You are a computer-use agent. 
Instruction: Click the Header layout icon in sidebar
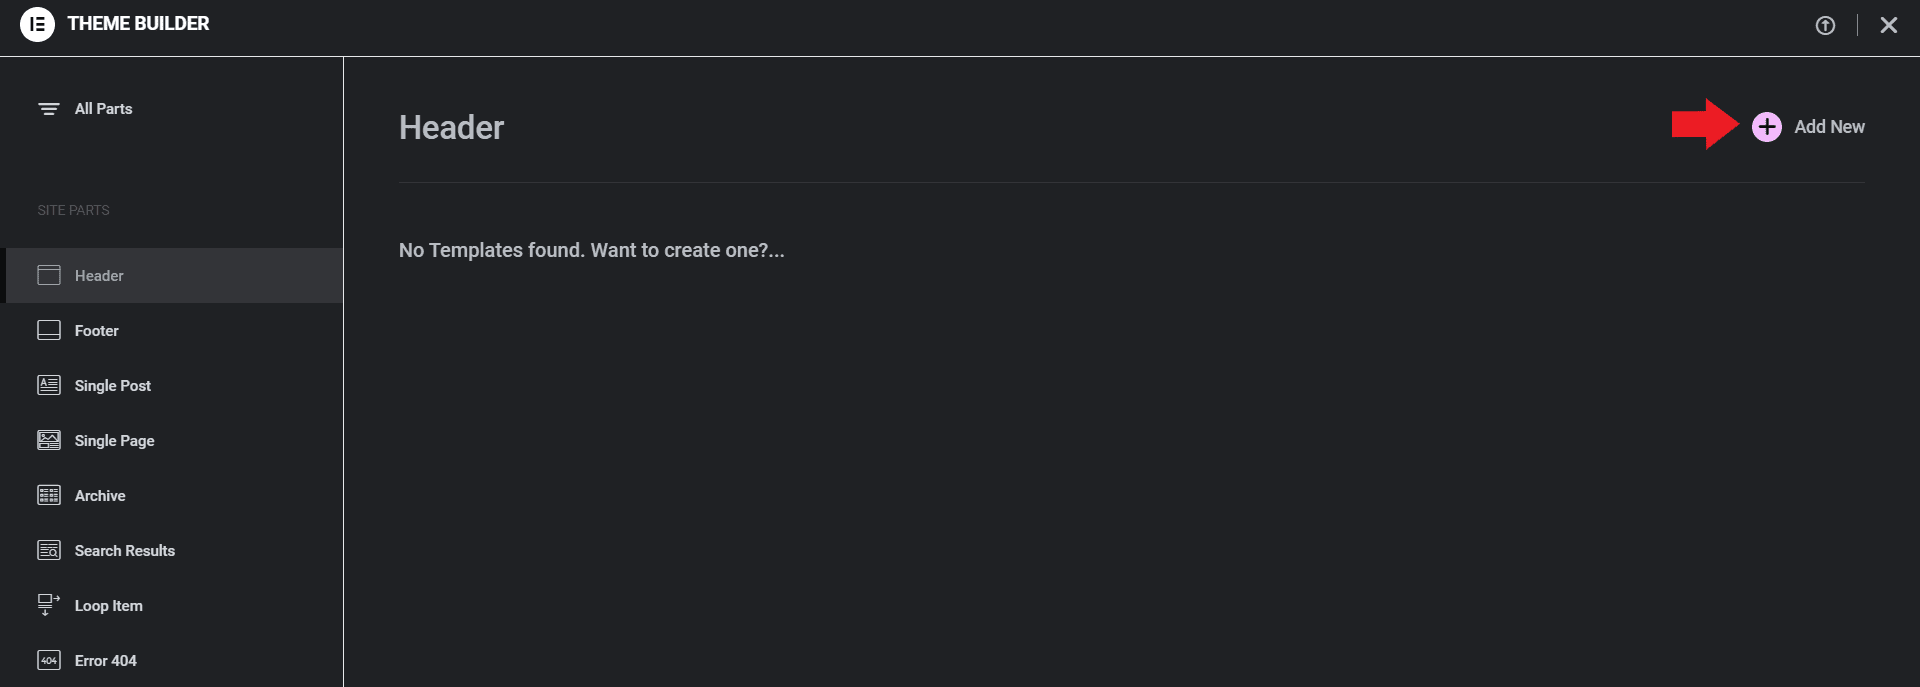coord(49,275)
